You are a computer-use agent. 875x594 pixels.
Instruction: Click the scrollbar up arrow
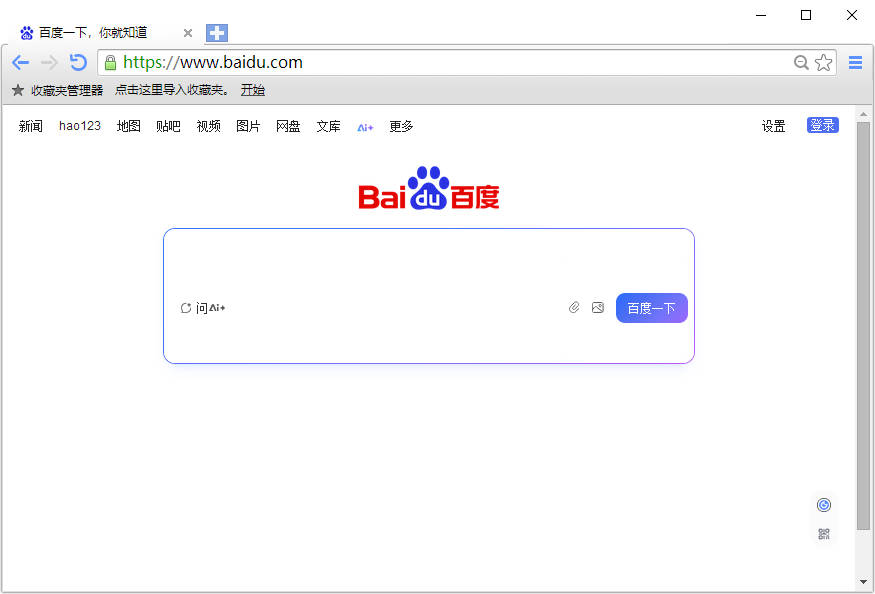click(x=864, y=114)
